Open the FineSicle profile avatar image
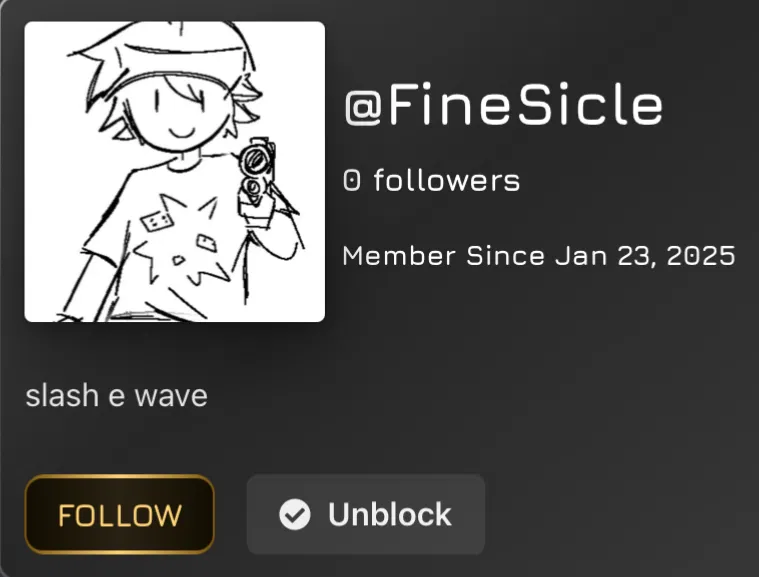Viewport: 759px width, 577px height. pyautogui.click(x=174, y=172)
